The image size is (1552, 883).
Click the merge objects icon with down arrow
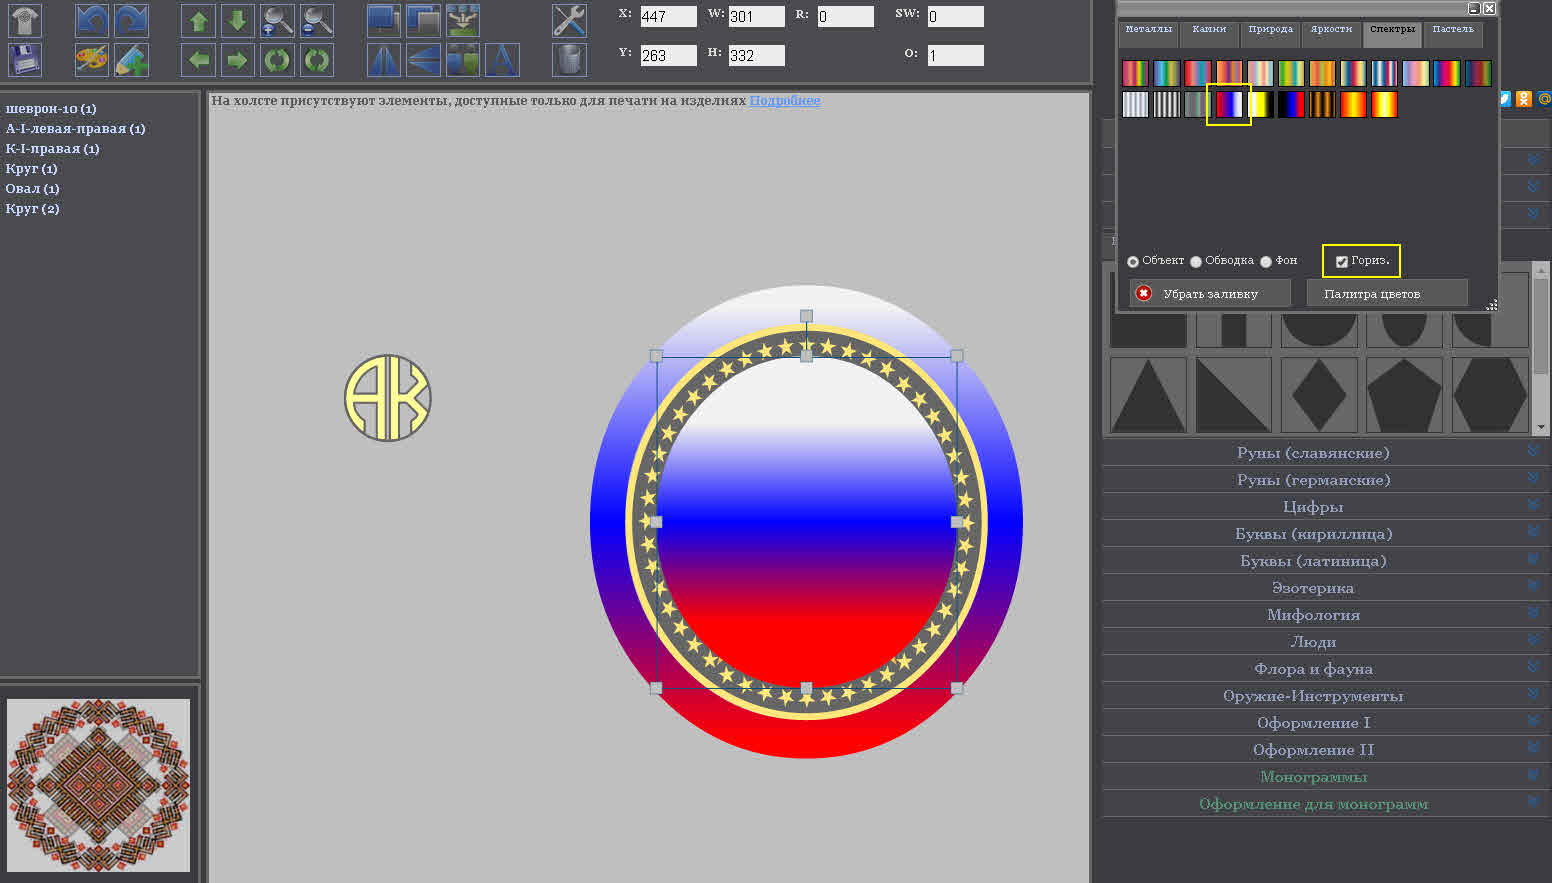coord(463,20)
